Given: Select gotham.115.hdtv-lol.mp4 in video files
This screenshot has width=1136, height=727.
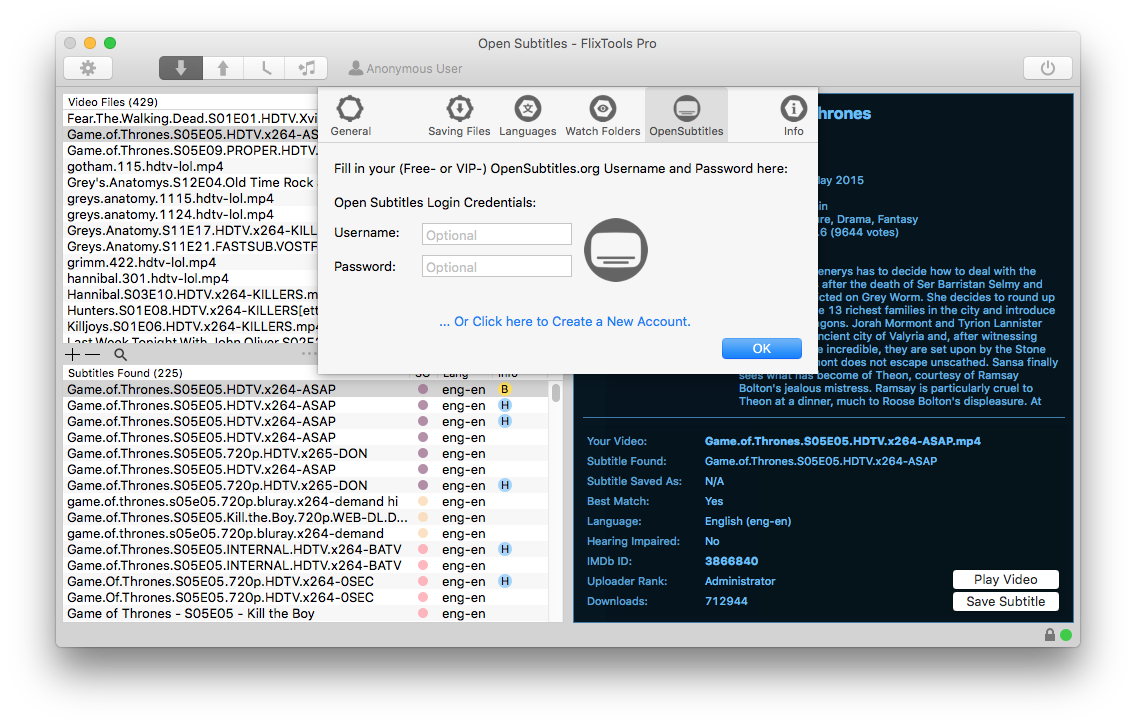Looking at the screenshot, I should coord(191,166).
